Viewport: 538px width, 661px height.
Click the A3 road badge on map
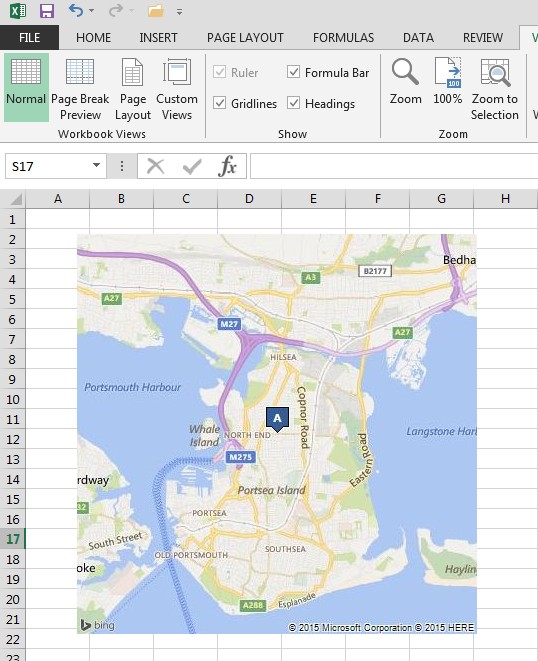pyautogui.click(x=310, y=277)
